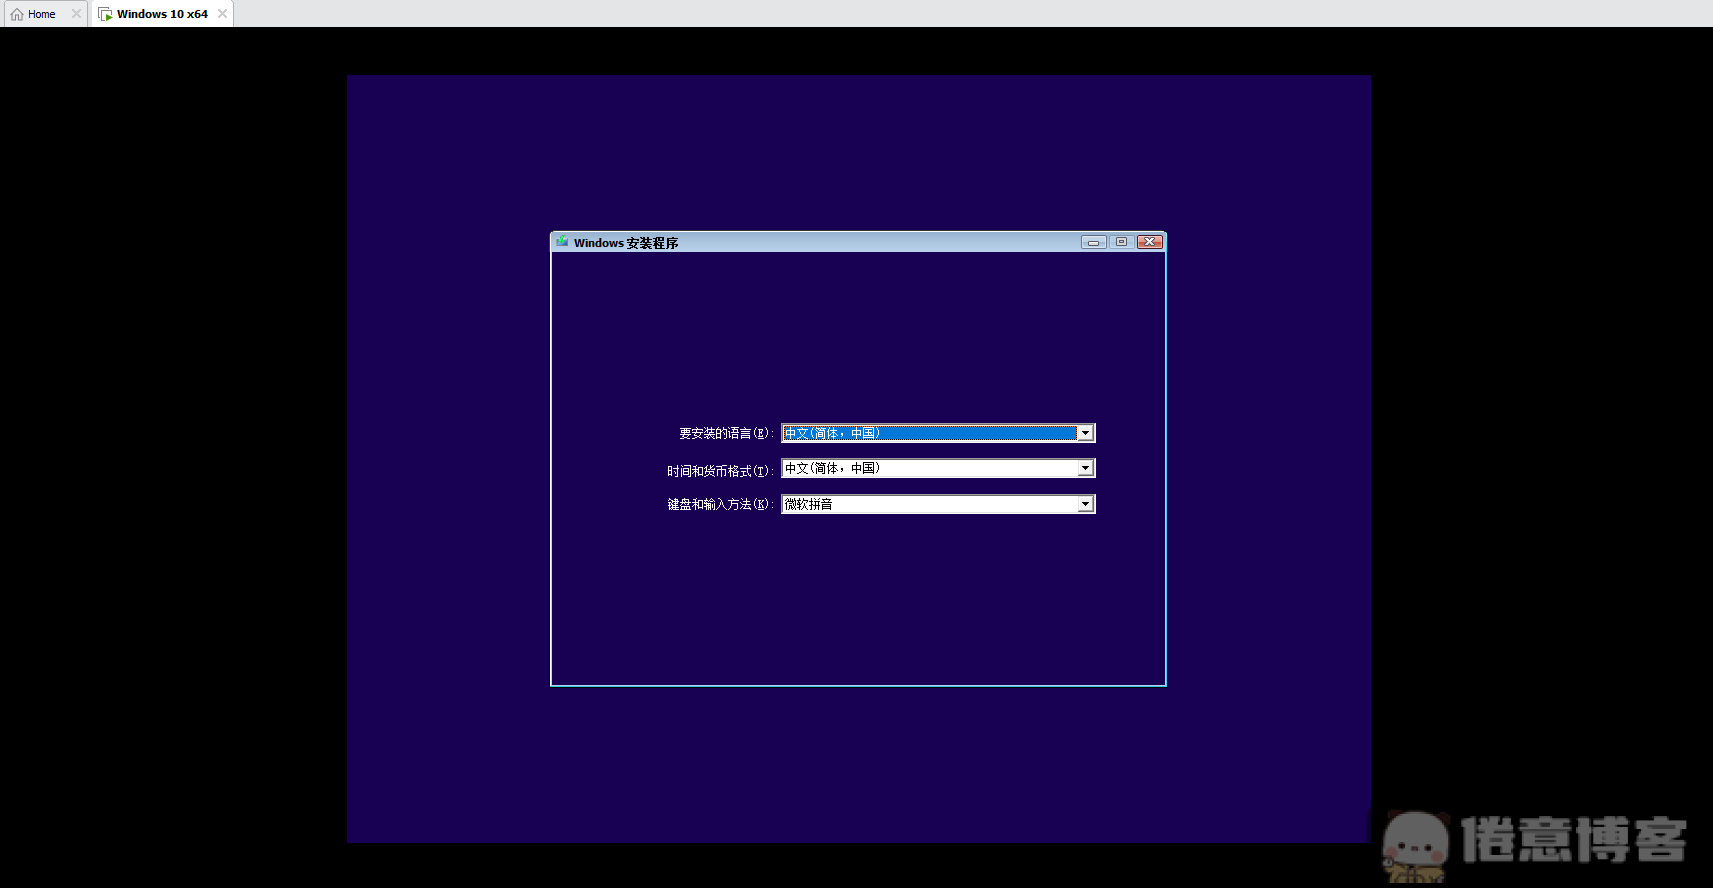Expand the 键盘和输入方法 dropdown arrow
The image size is (1713, 888).
[1085, 504]
